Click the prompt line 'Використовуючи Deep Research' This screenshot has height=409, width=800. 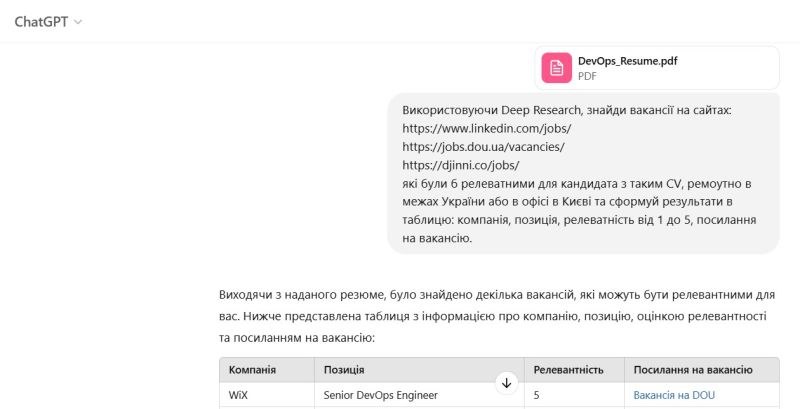point(567,110)
